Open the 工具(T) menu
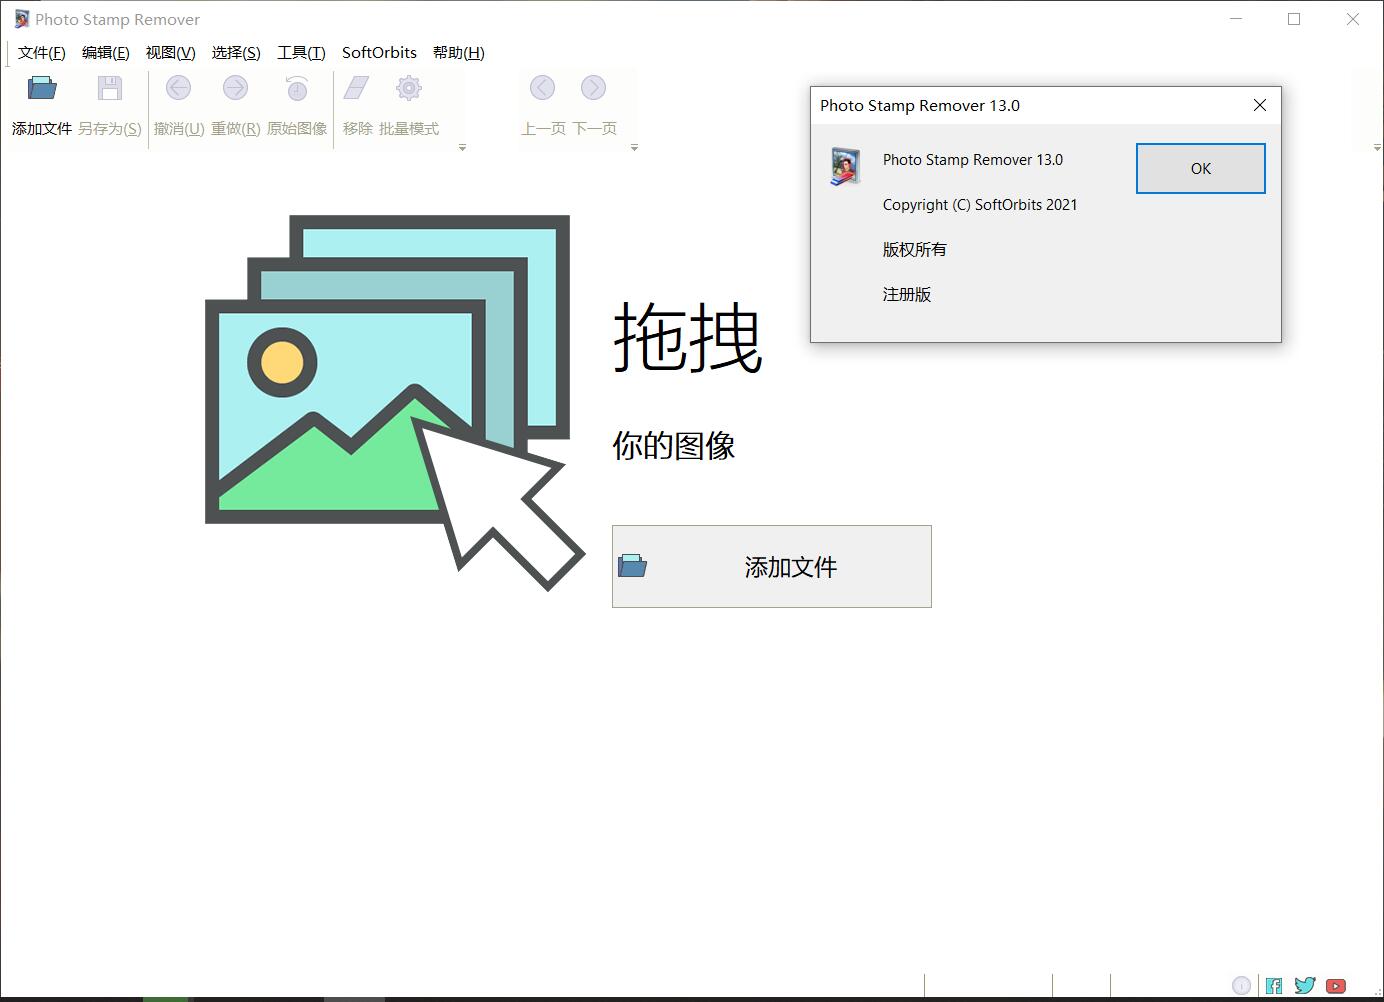 tap(301, 53)
